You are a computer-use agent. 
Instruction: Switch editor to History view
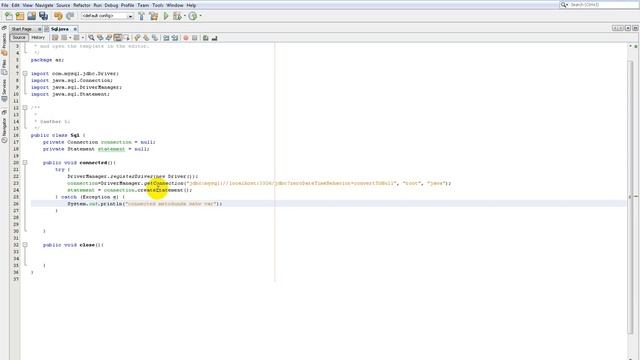pyautogui.click(x=38, y=37)
